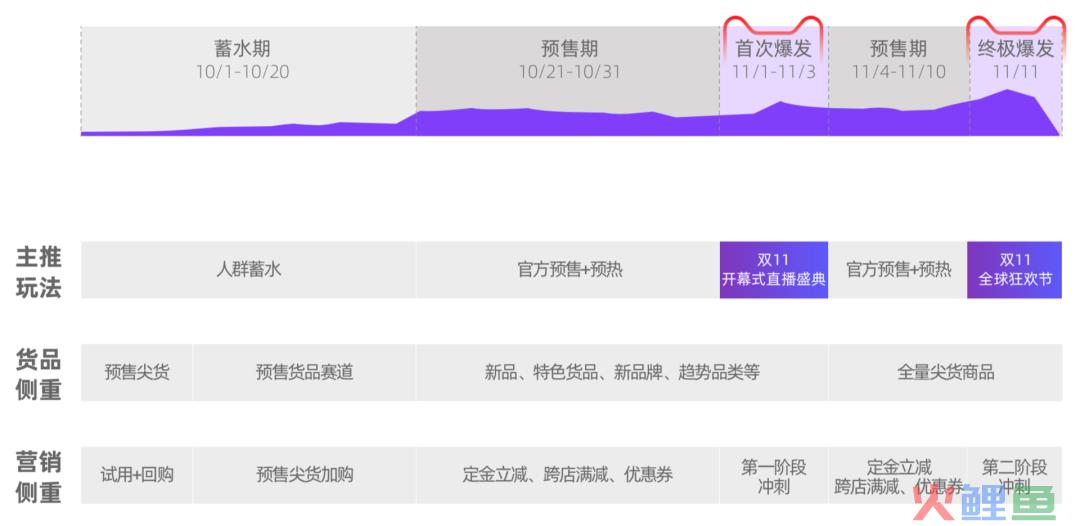The width and height of the screenshot is (1080, 526).
Task: Click the 全球狂欢节 purple cell
Action: (x=1015, y=270)
